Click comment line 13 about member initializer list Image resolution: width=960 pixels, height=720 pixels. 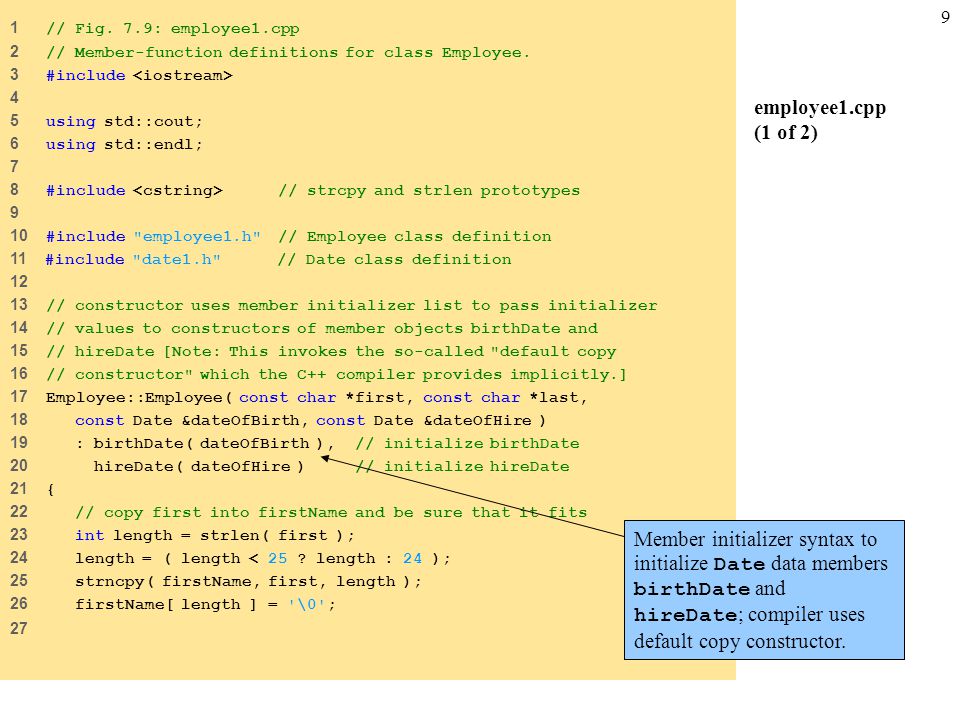[352, 306]
